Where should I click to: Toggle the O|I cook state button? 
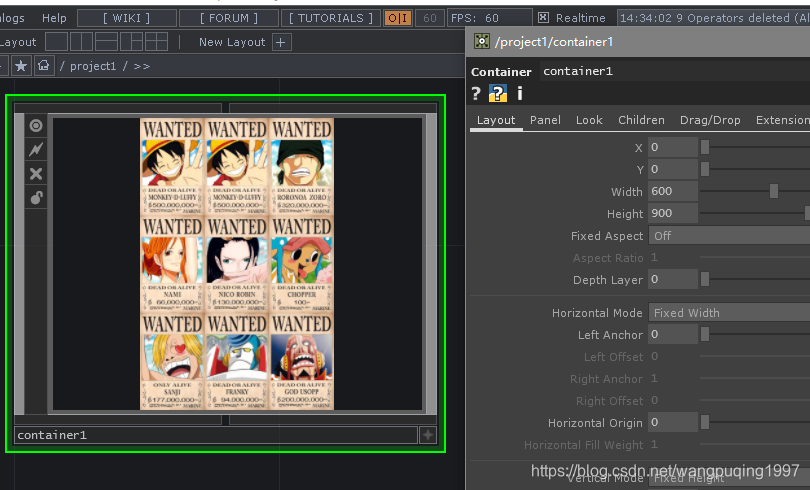tap(397, 18)
